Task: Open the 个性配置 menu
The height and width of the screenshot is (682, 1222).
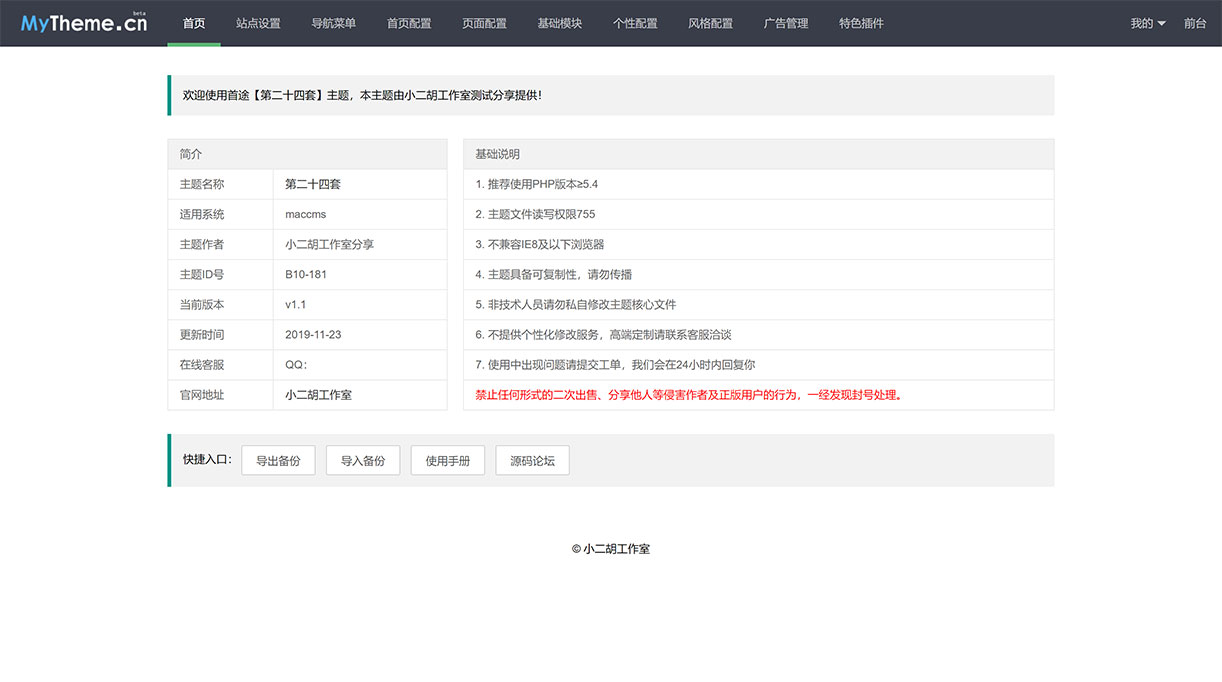Action: coord(635,22)
